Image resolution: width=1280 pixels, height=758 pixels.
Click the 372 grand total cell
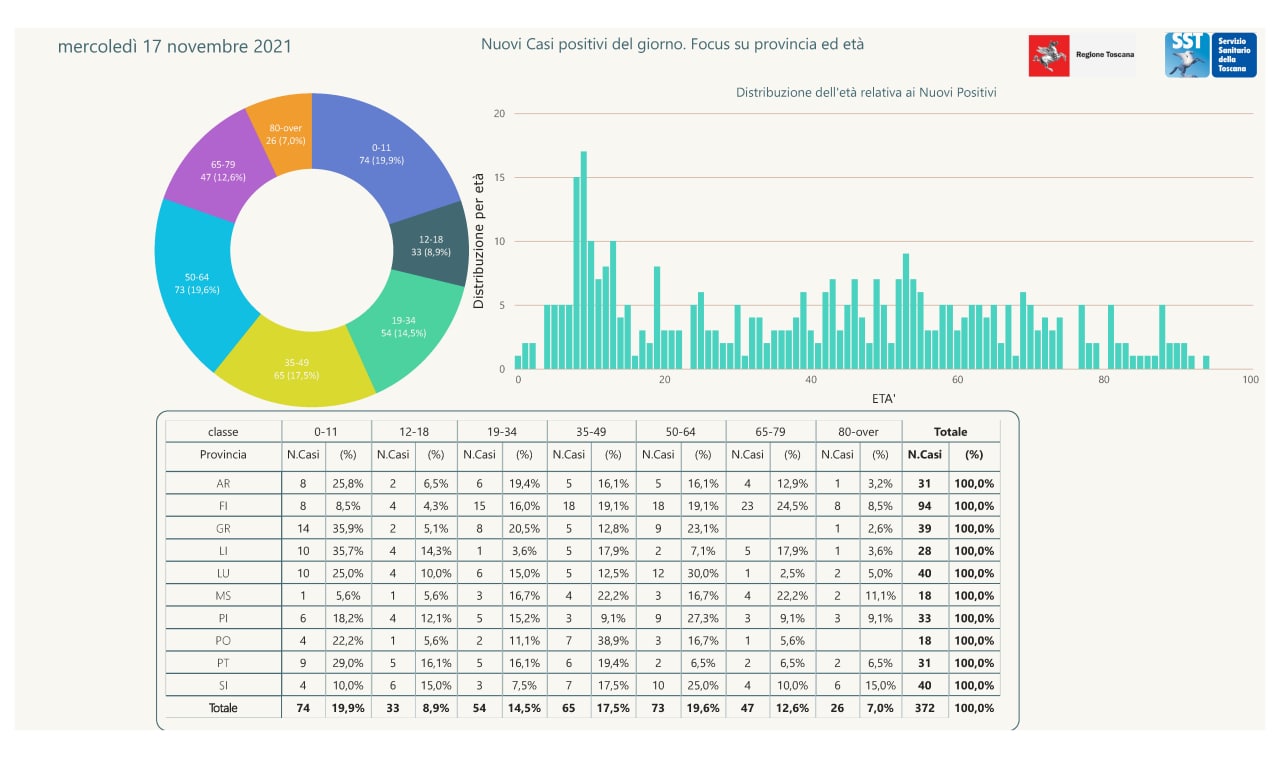point(924,708)
